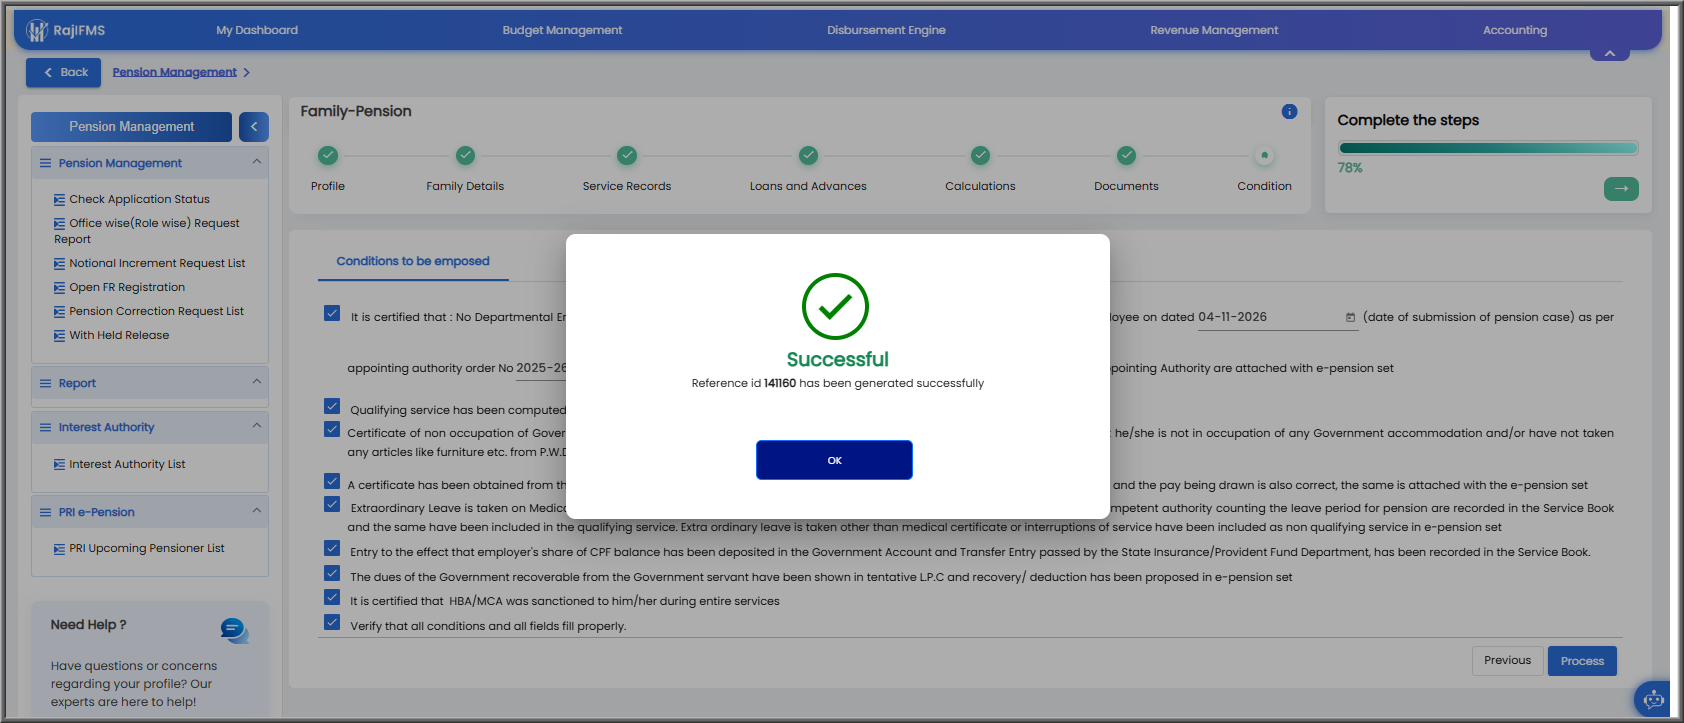
Task: Uncheck the HBA/MCA sanctioned certification checkbox
Action: pos(332,598)
